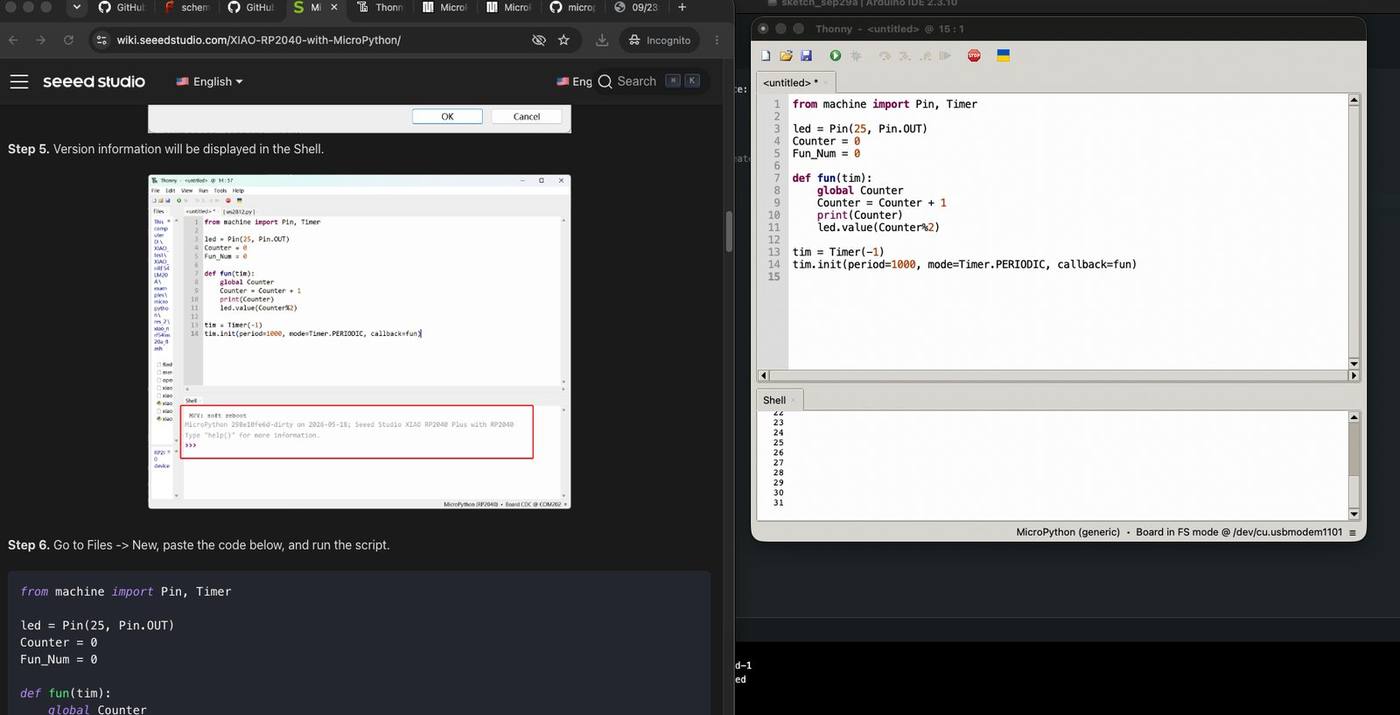Click the Shell scrollbar down arrow
This screenshot has width=1400, height=715.
(x=1354, y=514)
